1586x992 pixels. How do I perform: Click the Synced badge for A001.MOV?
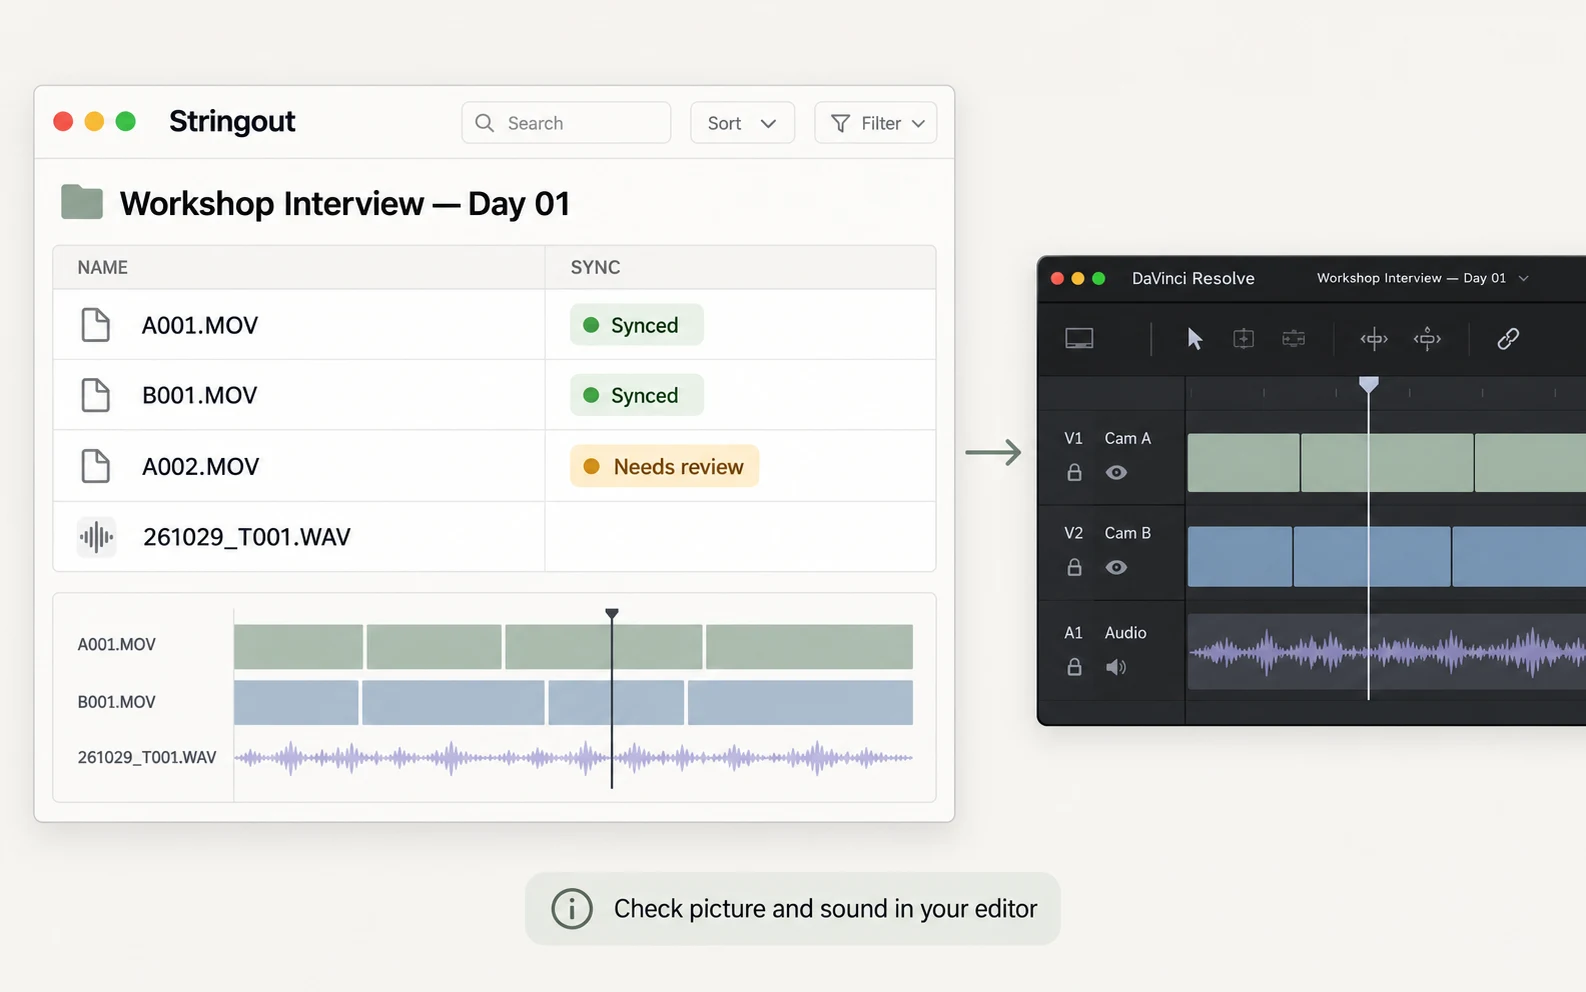637,325
